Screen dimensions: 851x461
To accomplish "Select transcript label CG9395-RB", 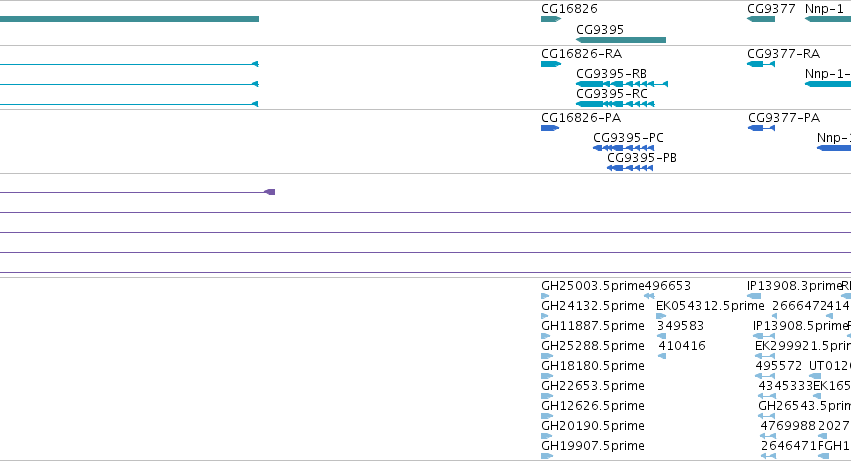I will [x=611, y=73].
